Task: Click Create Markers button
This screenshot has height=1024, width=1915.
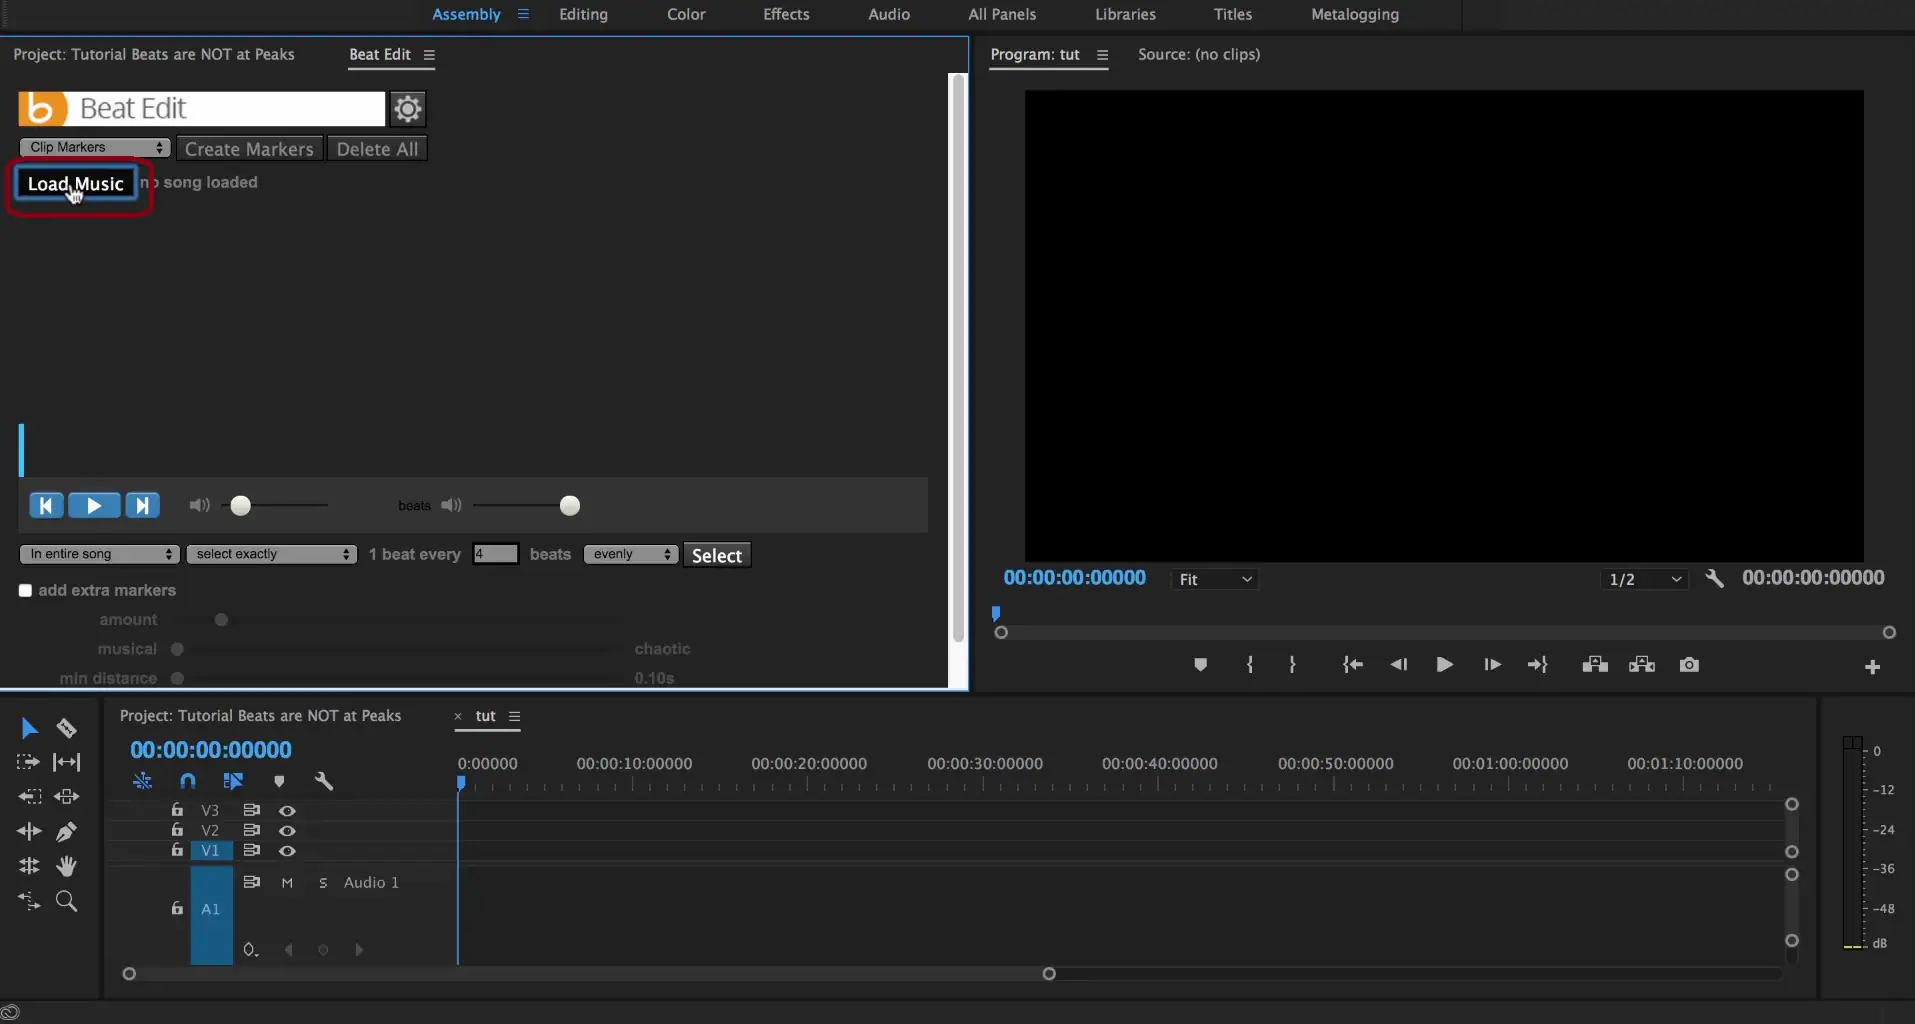Action: [x=249, y=149]
